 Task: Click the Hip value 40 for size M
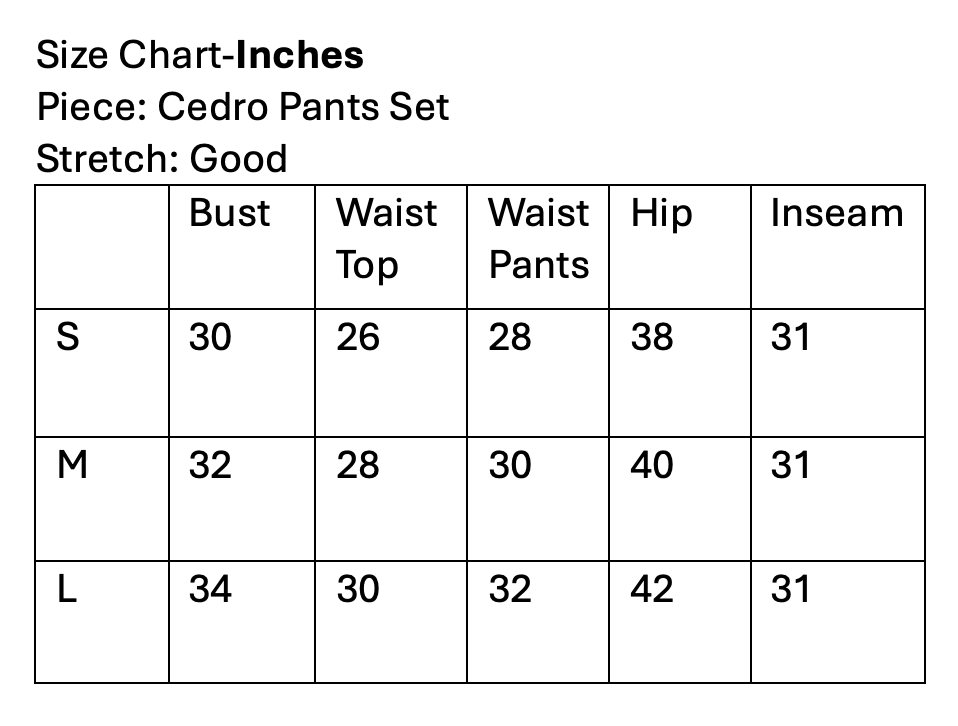click(652, 465)
